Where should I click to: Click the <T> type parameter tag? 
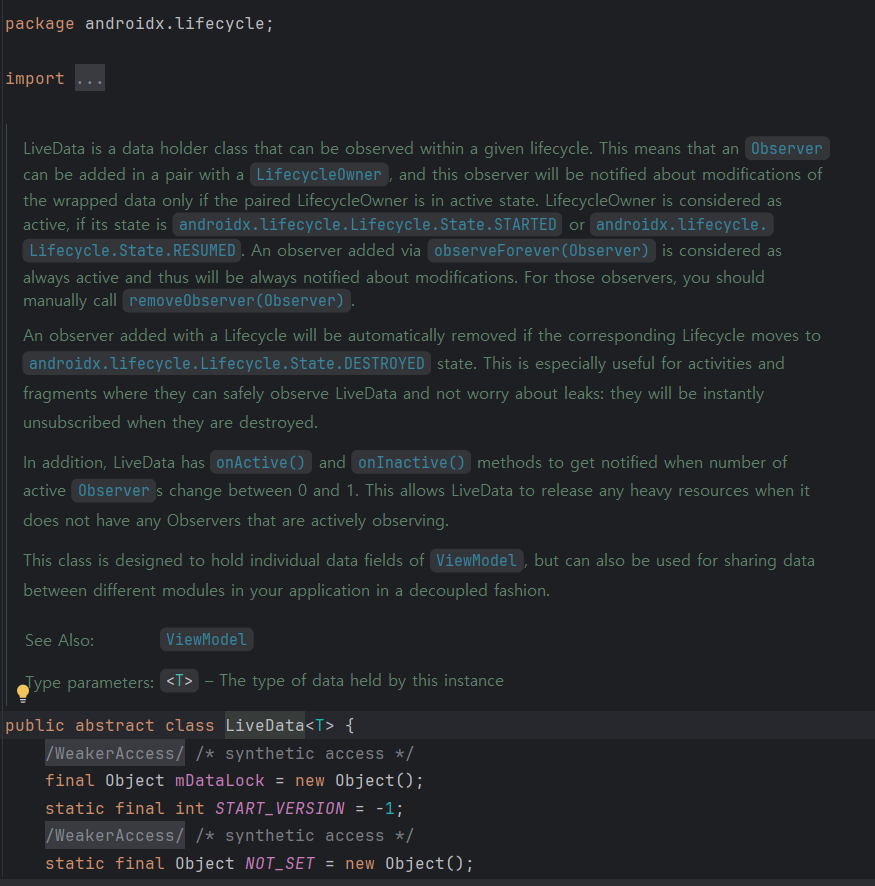[179, 681]
